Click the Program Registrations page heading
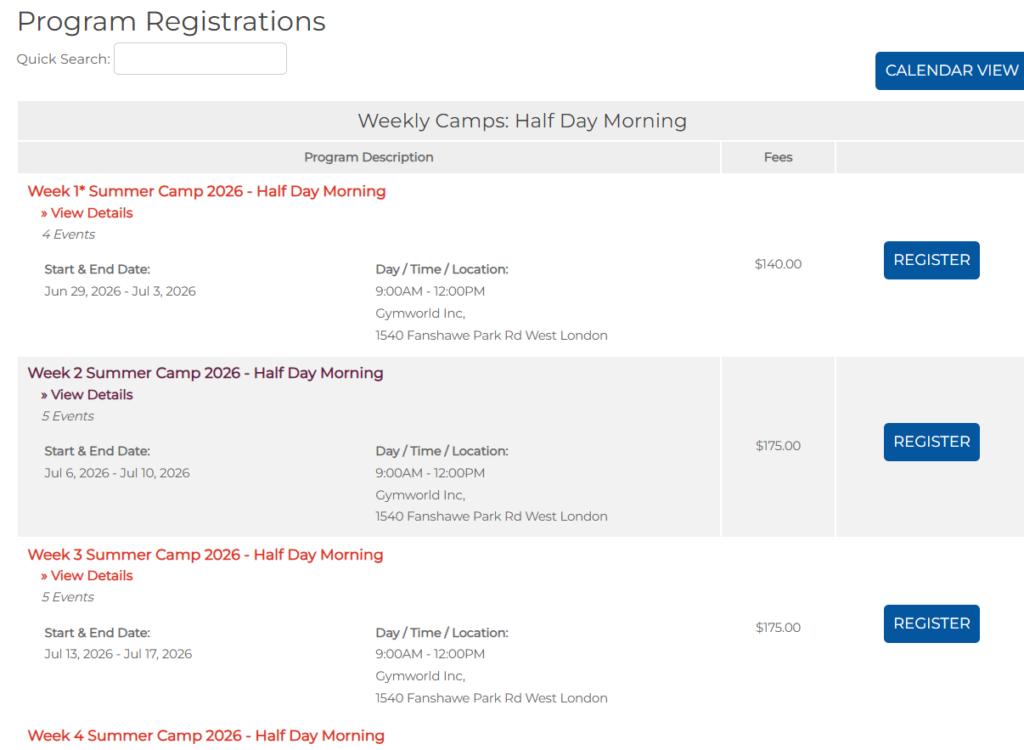 pyautogui.click(x=171, y=21)
